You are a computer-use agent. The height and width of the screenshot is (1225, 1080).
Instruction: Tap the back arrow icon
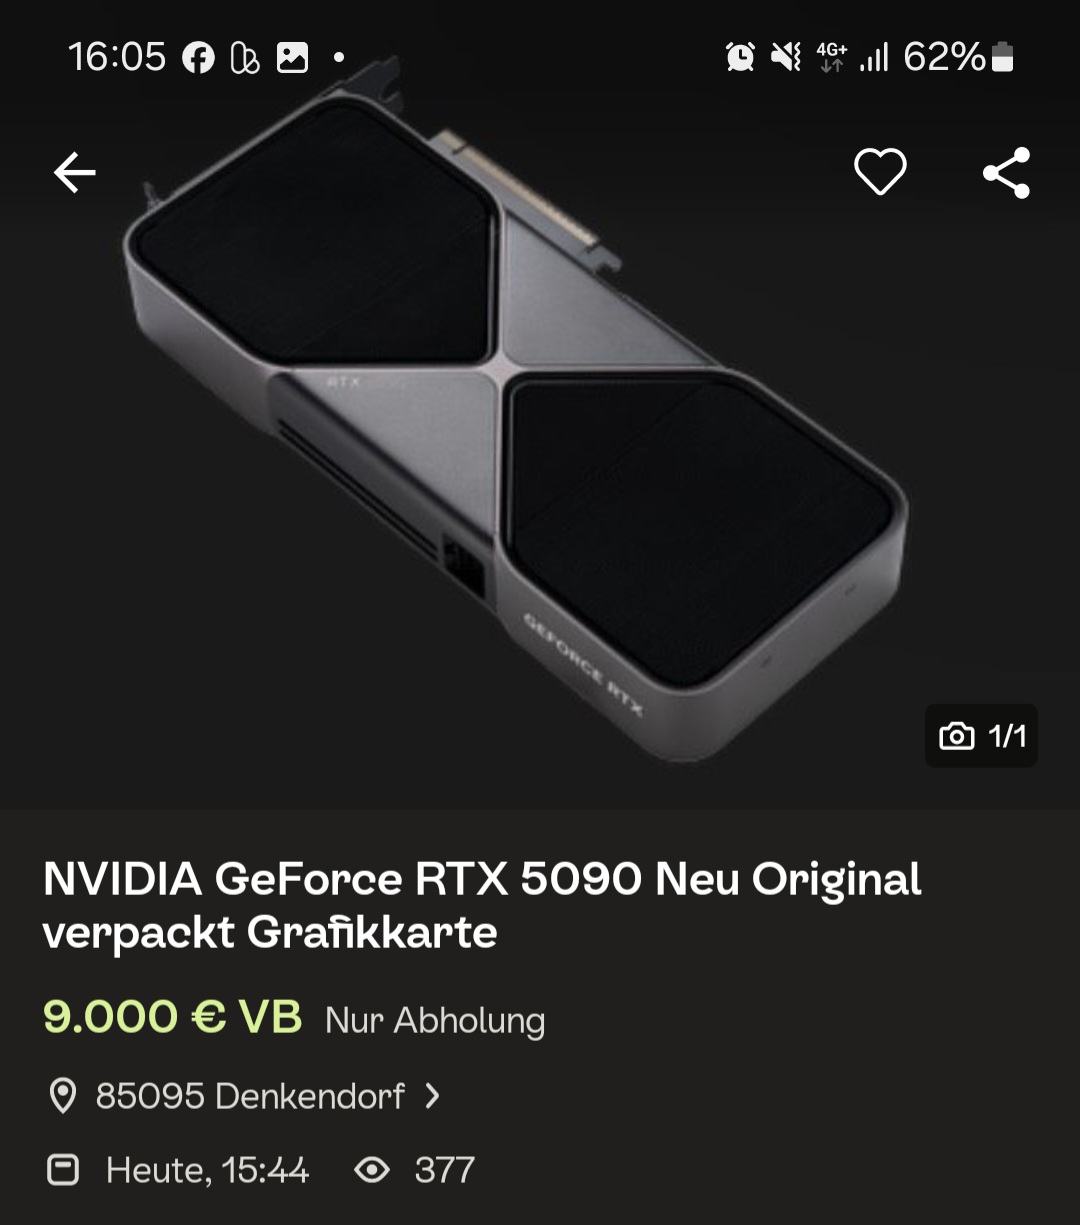pyautogui.click(x=75, y=173)
